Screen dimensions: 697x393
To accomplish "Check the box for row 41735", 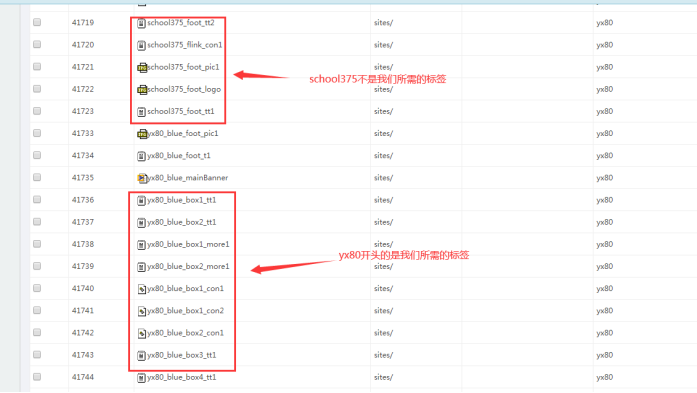I will [x=37, y=177].
